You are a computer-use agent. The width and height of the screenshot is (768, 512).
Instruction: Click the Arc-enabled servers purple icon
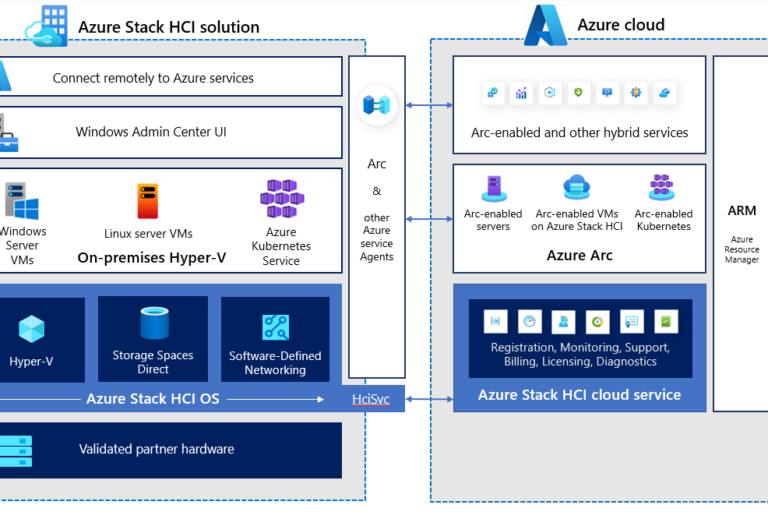(x=493, y=189)
